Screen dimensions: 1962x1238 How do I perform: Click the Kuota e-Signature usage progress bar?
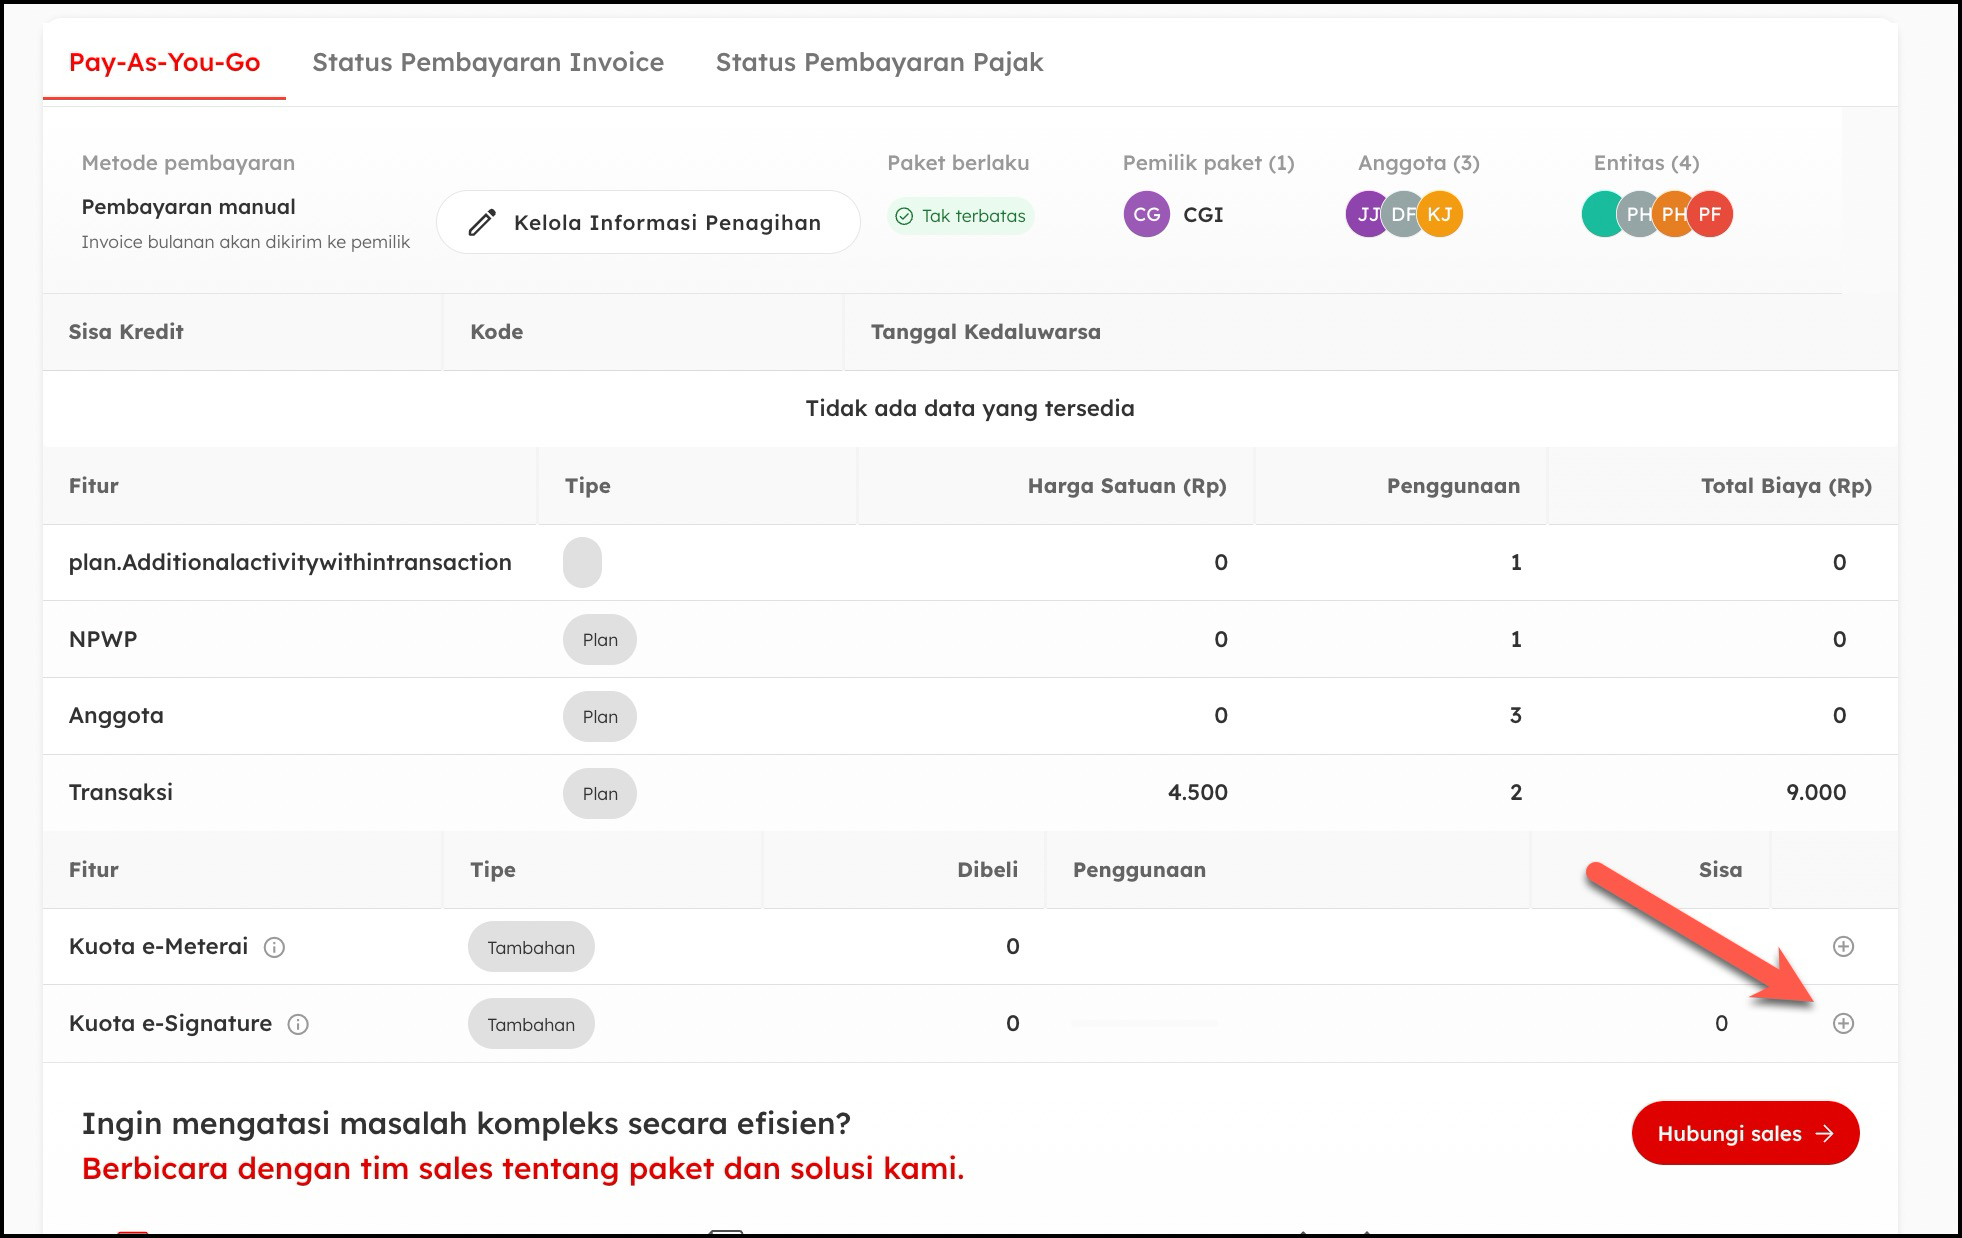[x=1144, y=1023]
